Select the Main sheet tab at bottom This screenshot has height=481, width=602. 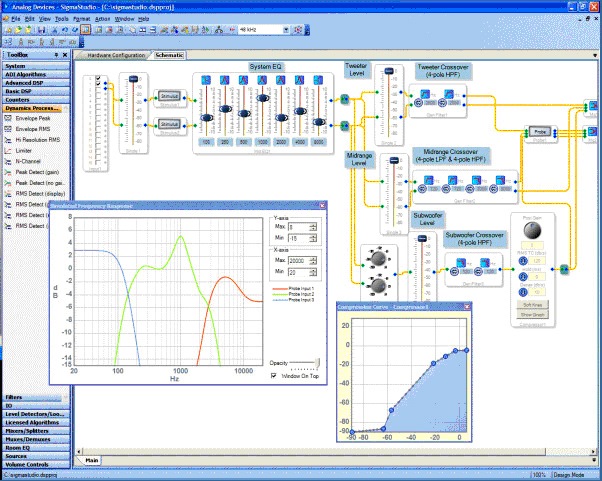point(91,460)
